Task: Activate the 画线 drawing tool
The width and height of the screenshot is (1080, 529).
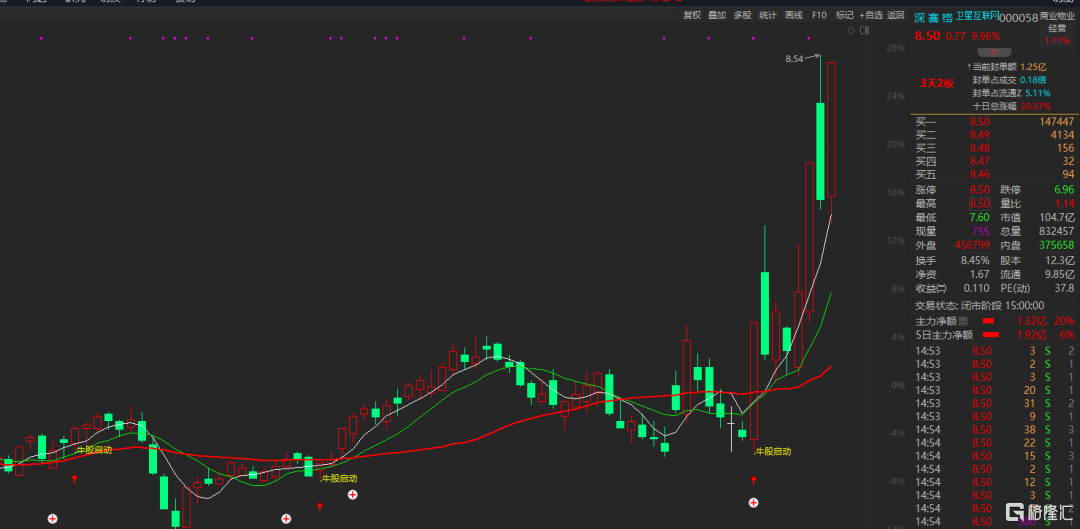Action: 794,15
